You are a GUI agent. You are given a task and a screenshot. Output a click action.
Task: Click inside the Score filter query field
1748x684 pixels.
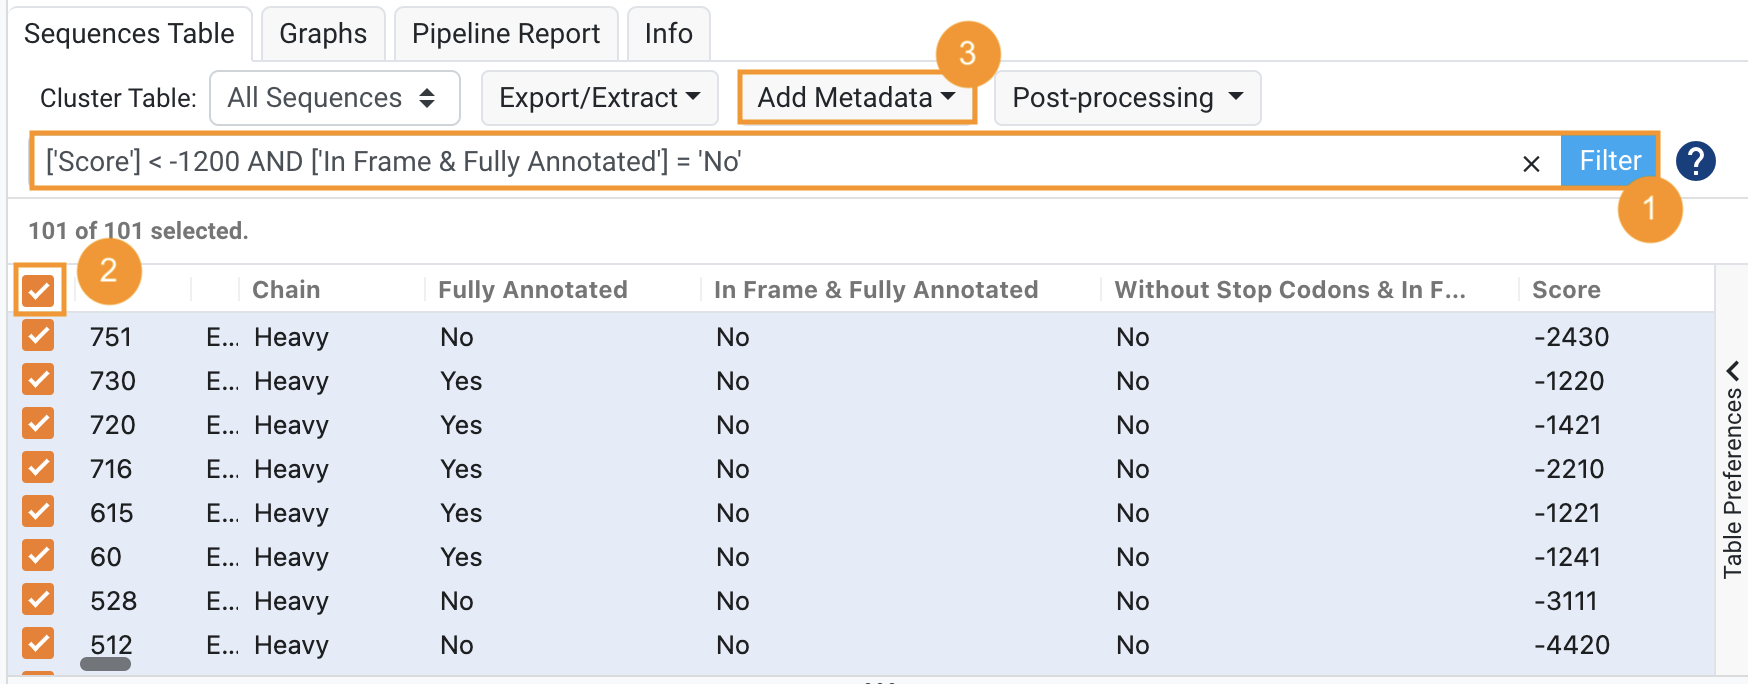[x=770, y=161]
